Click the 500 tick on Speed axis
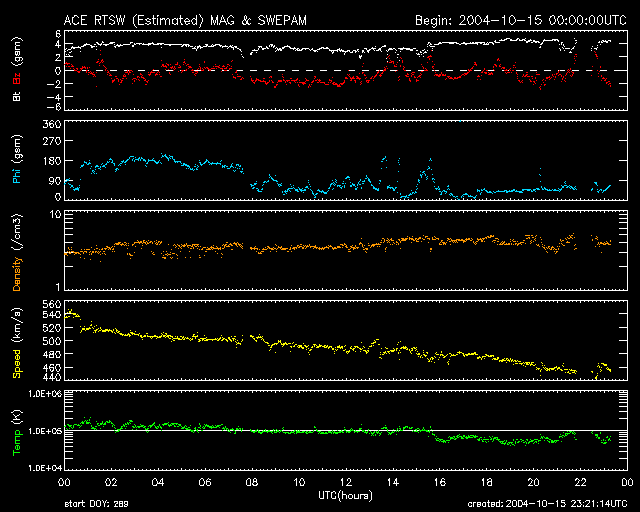The image size is (640, 512). [x=52, y=341]
